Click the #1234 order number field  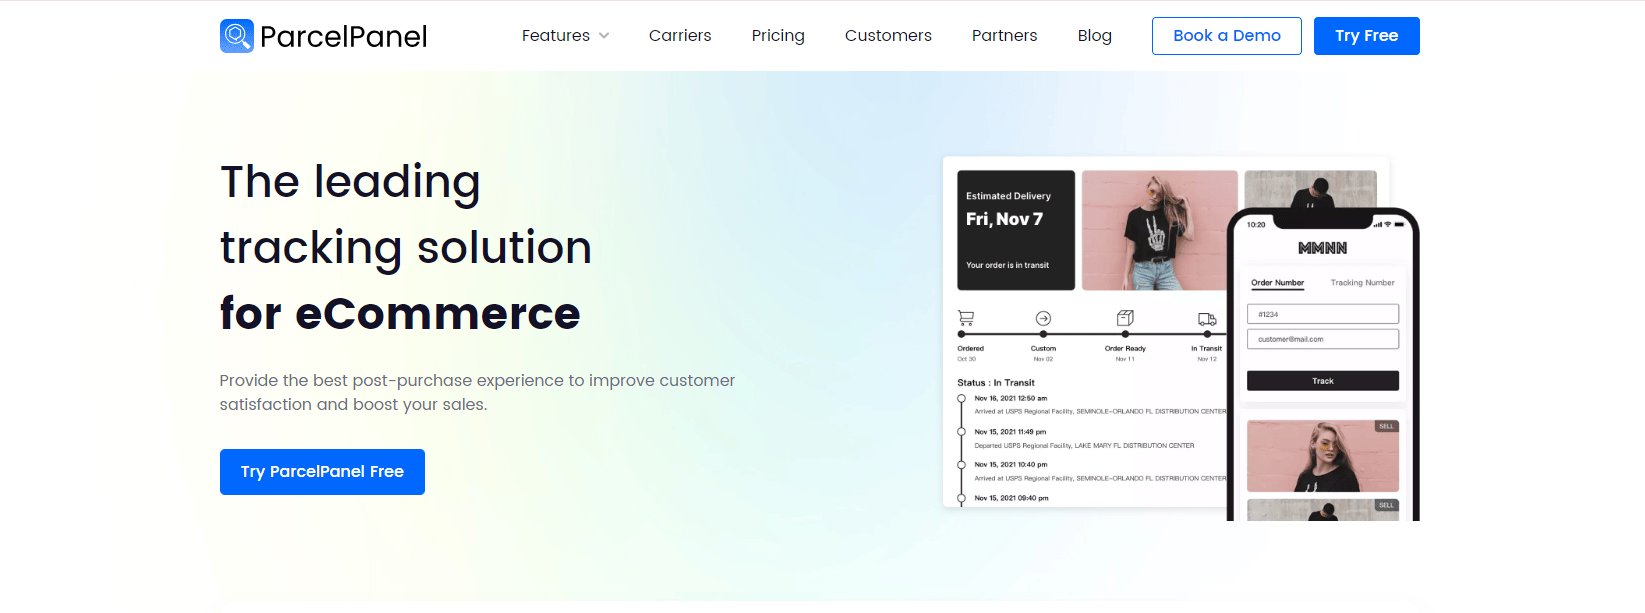pos(1322,314)
